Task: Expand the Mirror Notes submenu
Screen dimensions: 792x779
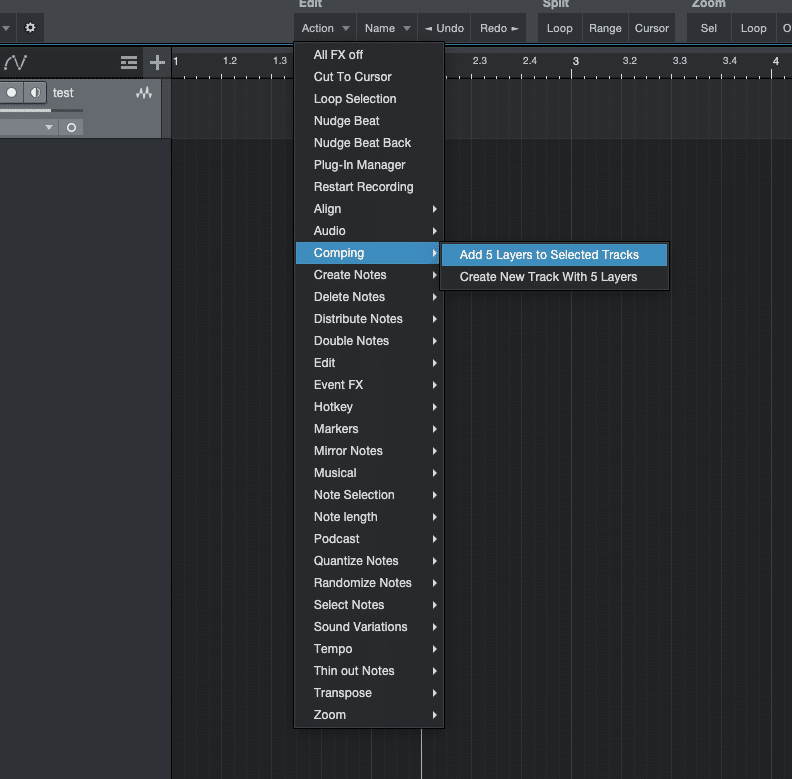Action: [369, 451]
